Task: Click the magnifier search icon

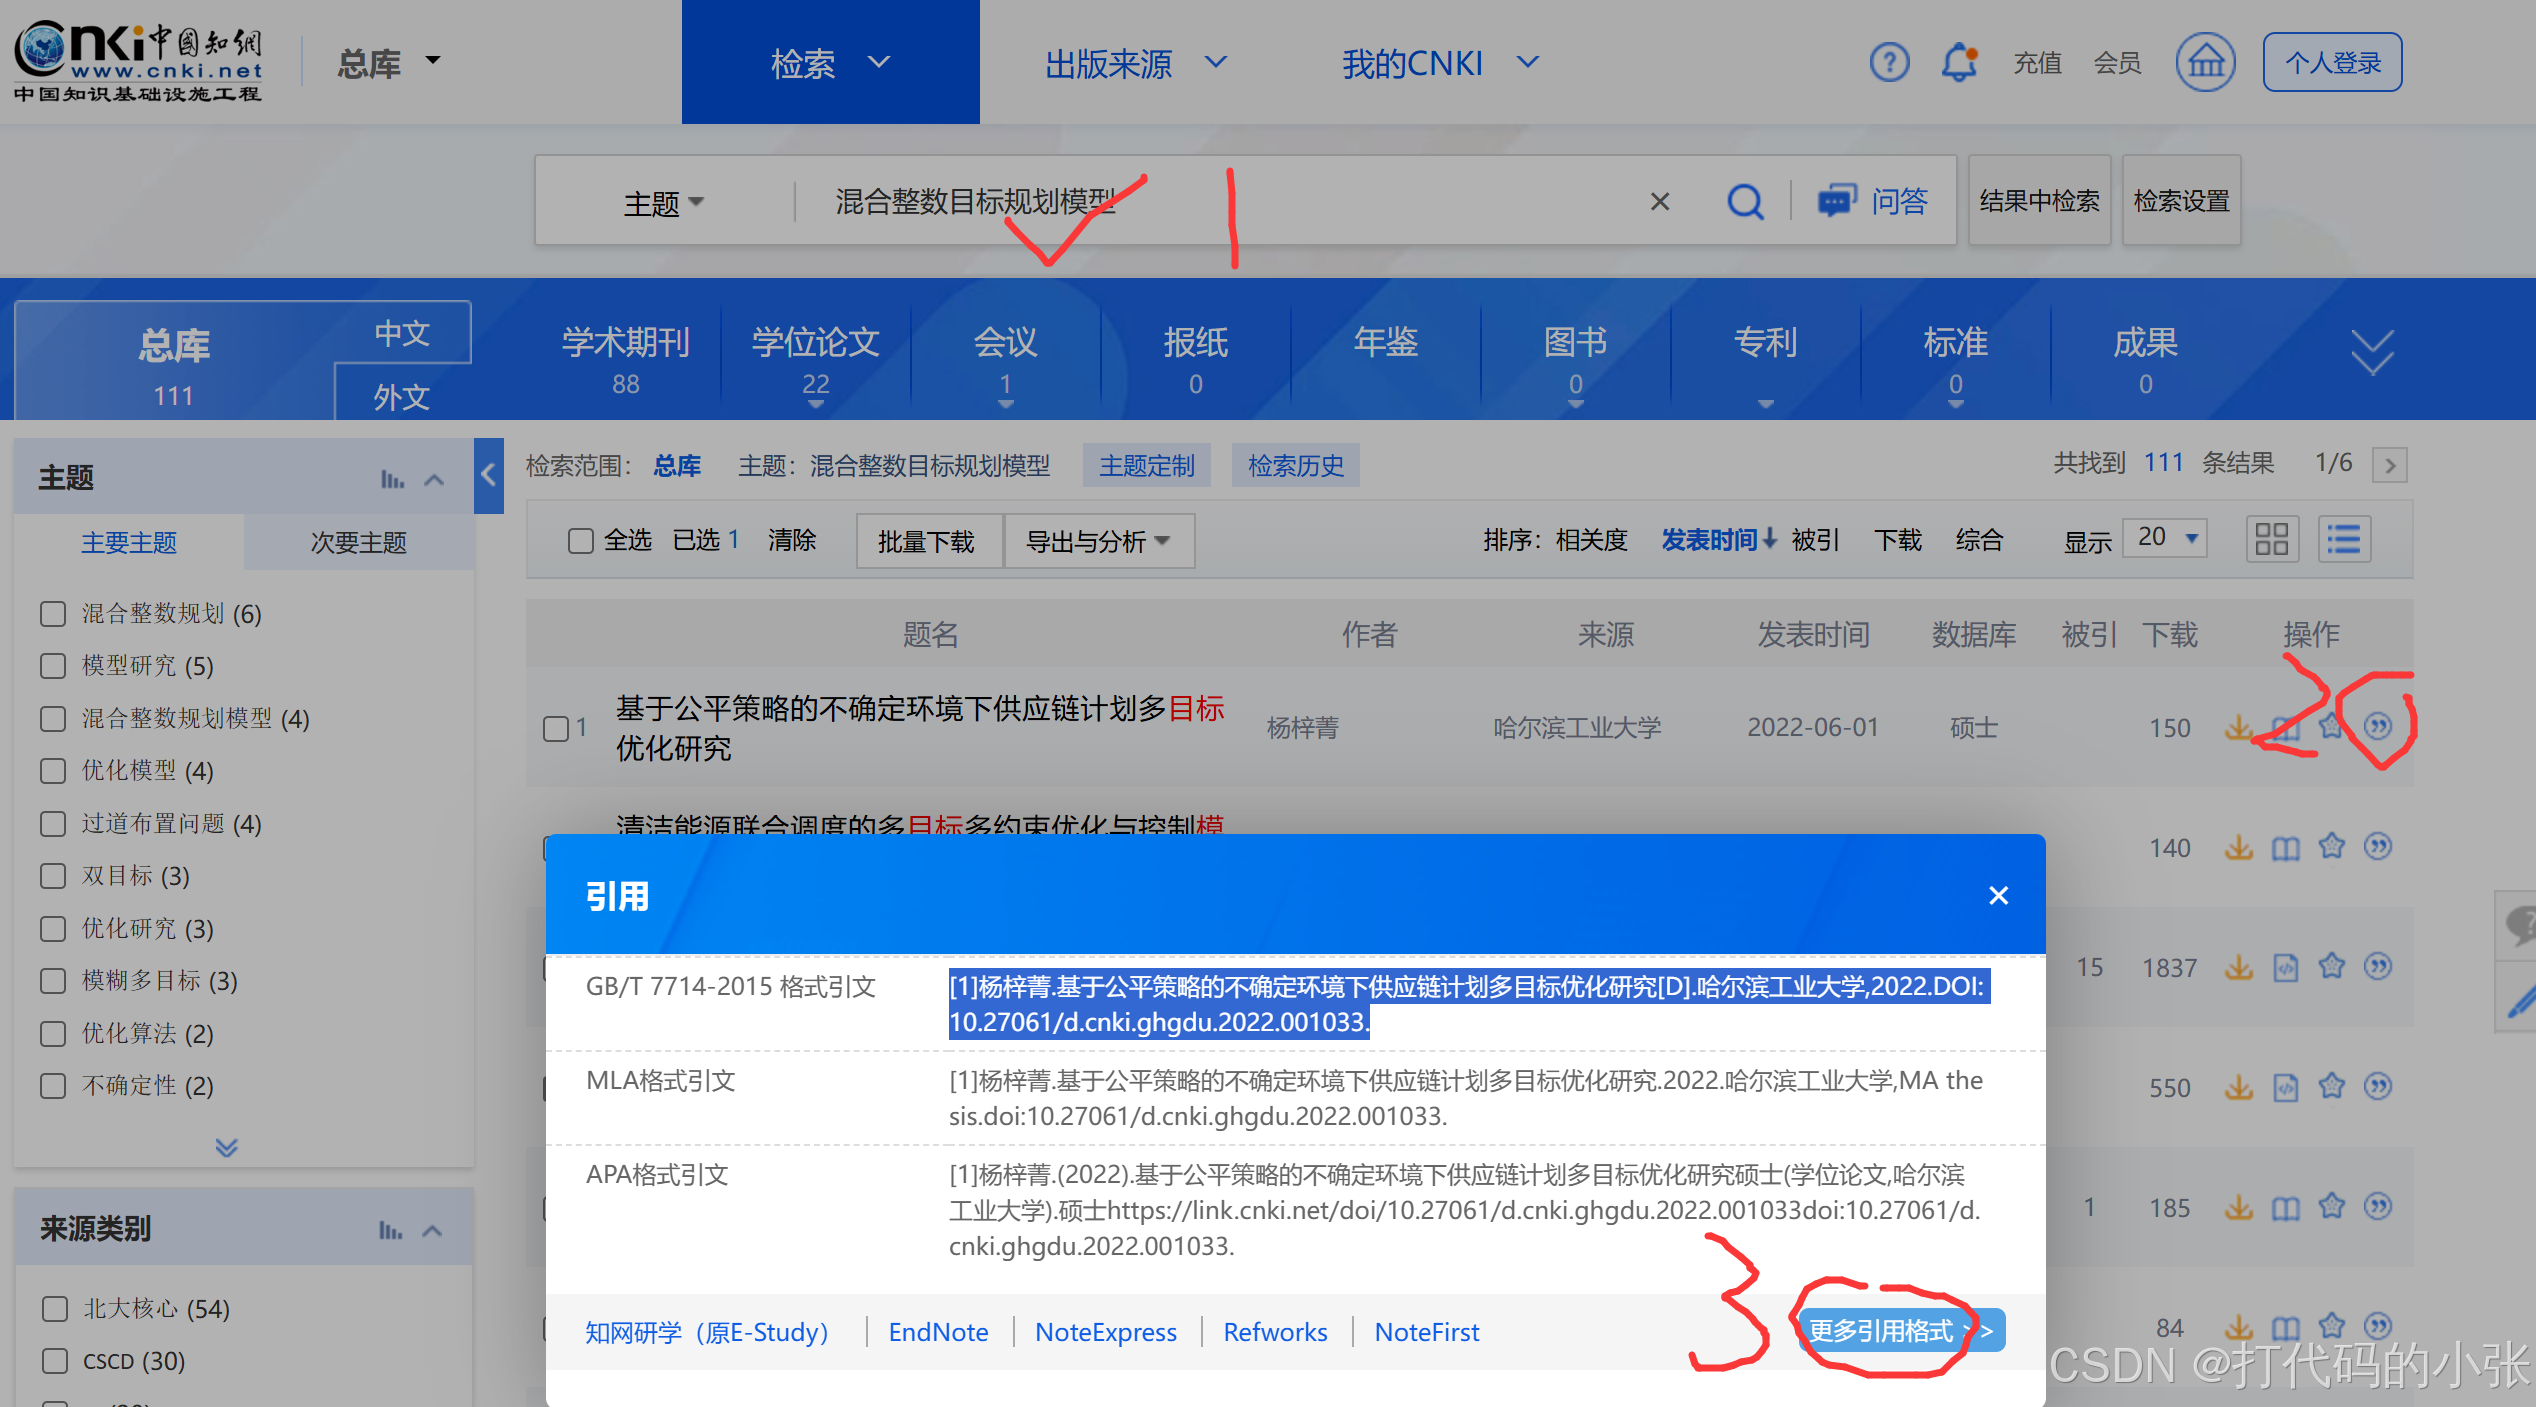Action: (x=1745, y=202)
